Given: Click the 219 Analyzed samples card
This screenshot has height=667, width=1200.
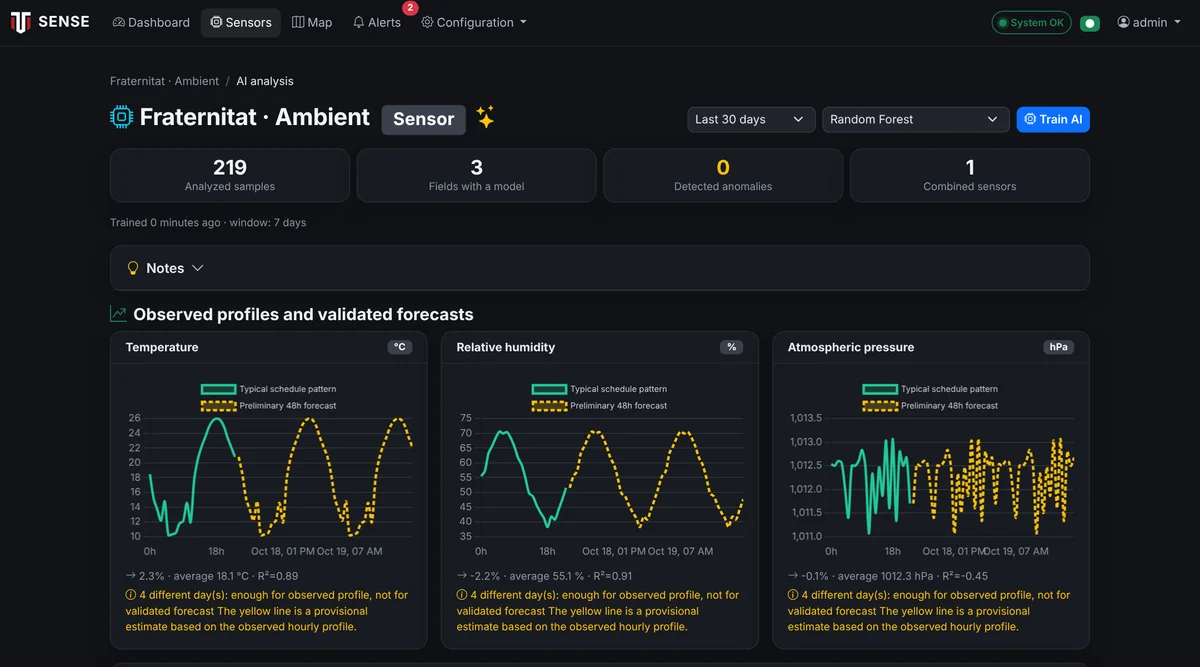Looking at the screenshot, I should click(230, 175).
